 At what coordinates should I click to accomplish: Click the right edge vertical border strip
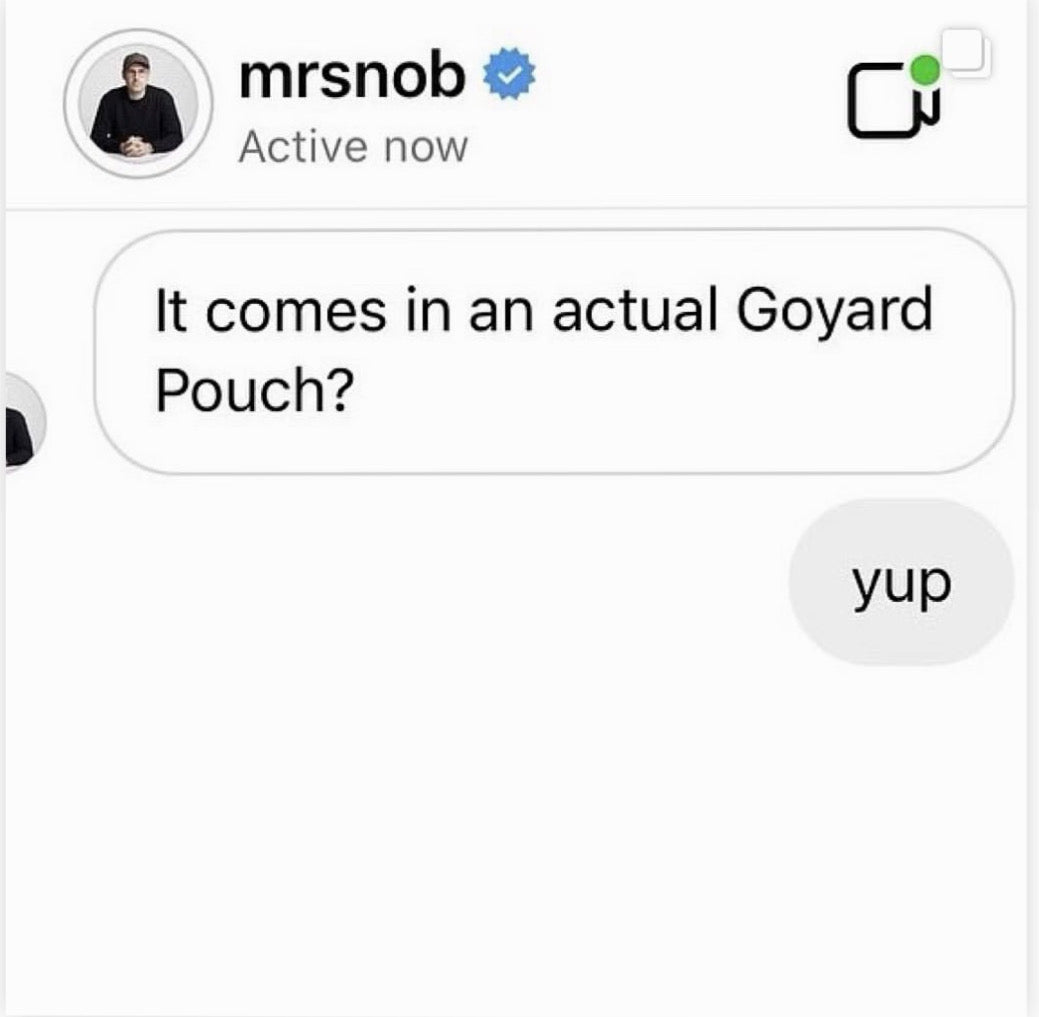[1032, 508]
